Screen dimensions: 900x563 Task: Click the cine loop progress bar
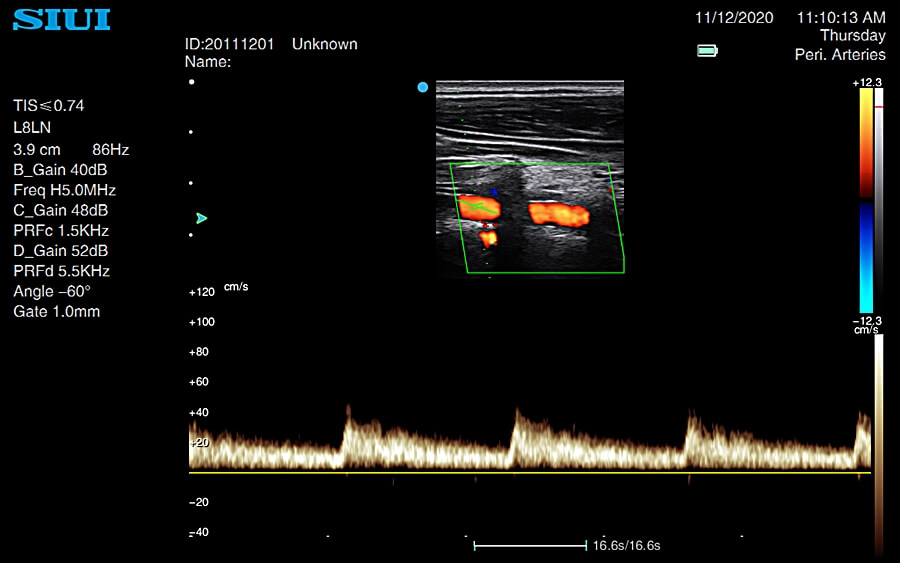coord(530,545)
